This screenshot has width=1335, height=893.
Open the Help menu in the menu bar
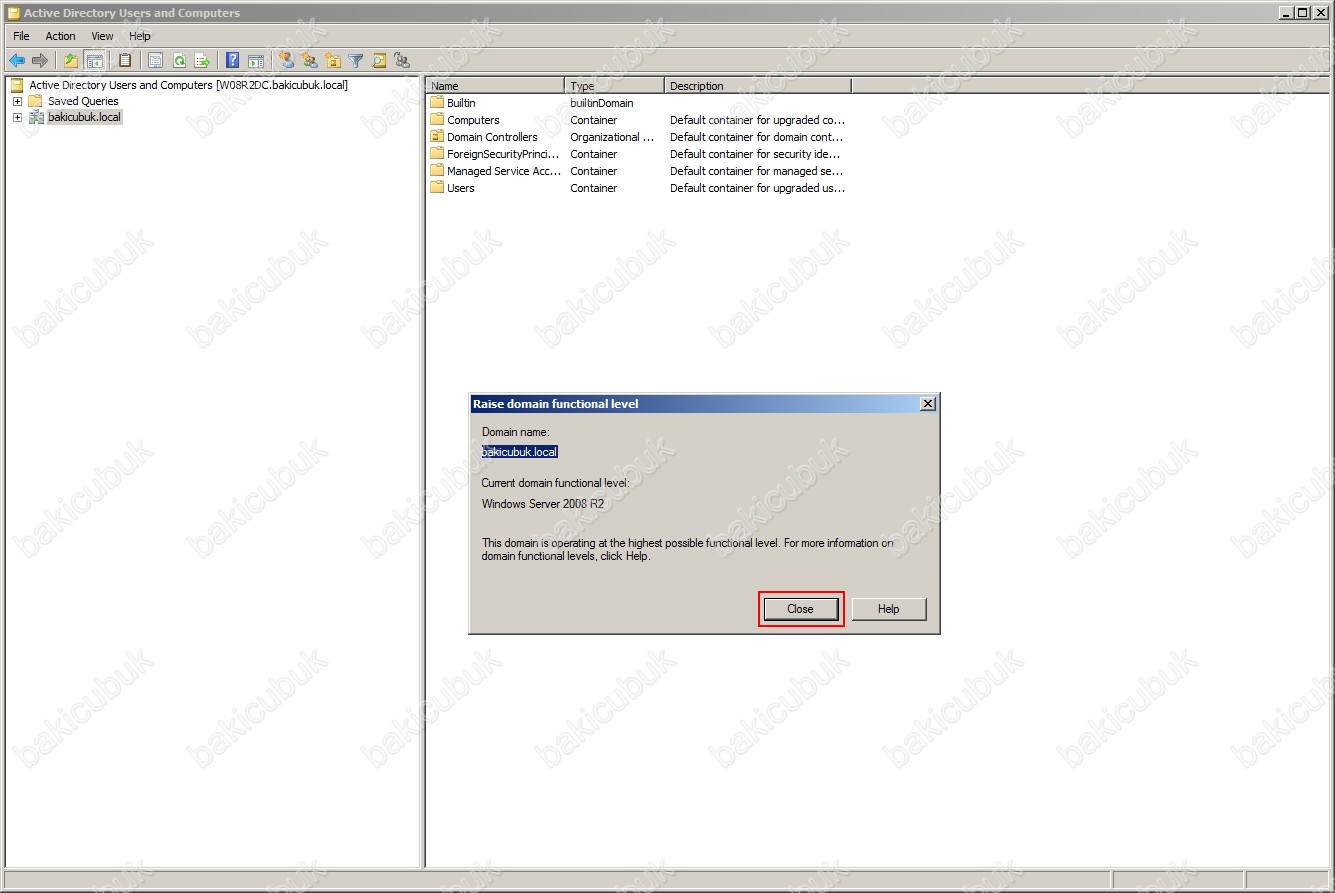click(140, 36)
